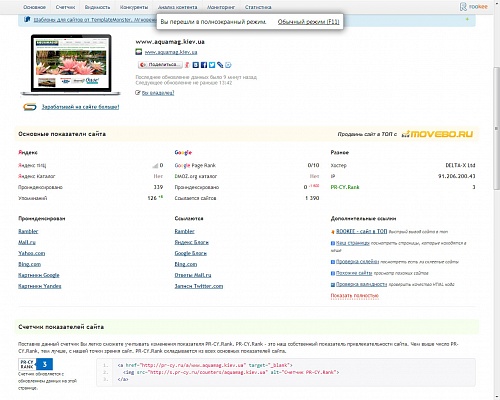Share the page on Facebook icon
Image resolution: width=500 pixels, height=400 pixels.
click(x=204, y=65)
